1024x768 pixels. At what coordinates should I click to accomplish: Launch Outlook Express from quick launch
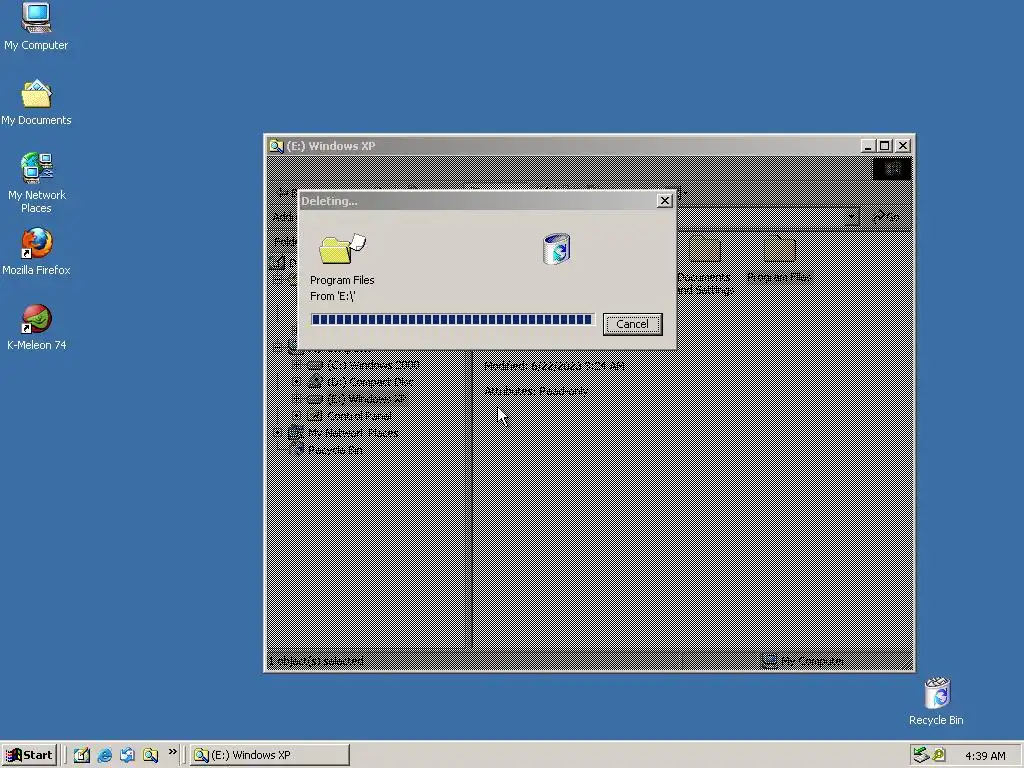pos(127,755)
